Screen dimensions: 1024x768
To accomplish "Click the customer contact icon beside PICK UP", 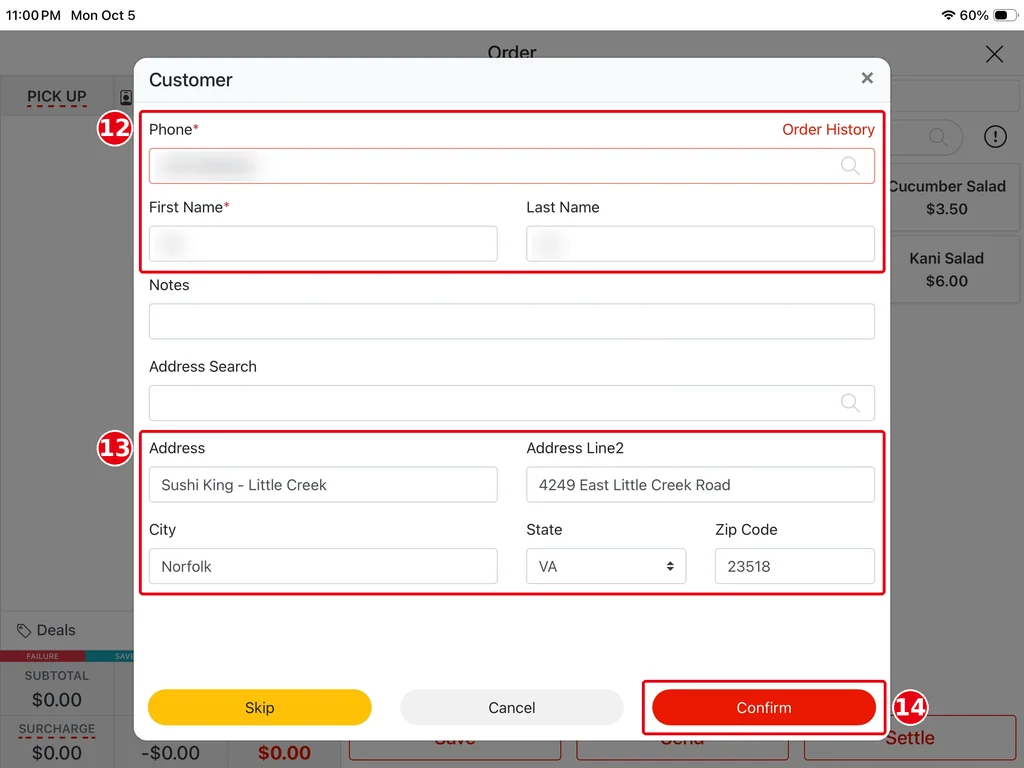I will (x=125, y=97).
